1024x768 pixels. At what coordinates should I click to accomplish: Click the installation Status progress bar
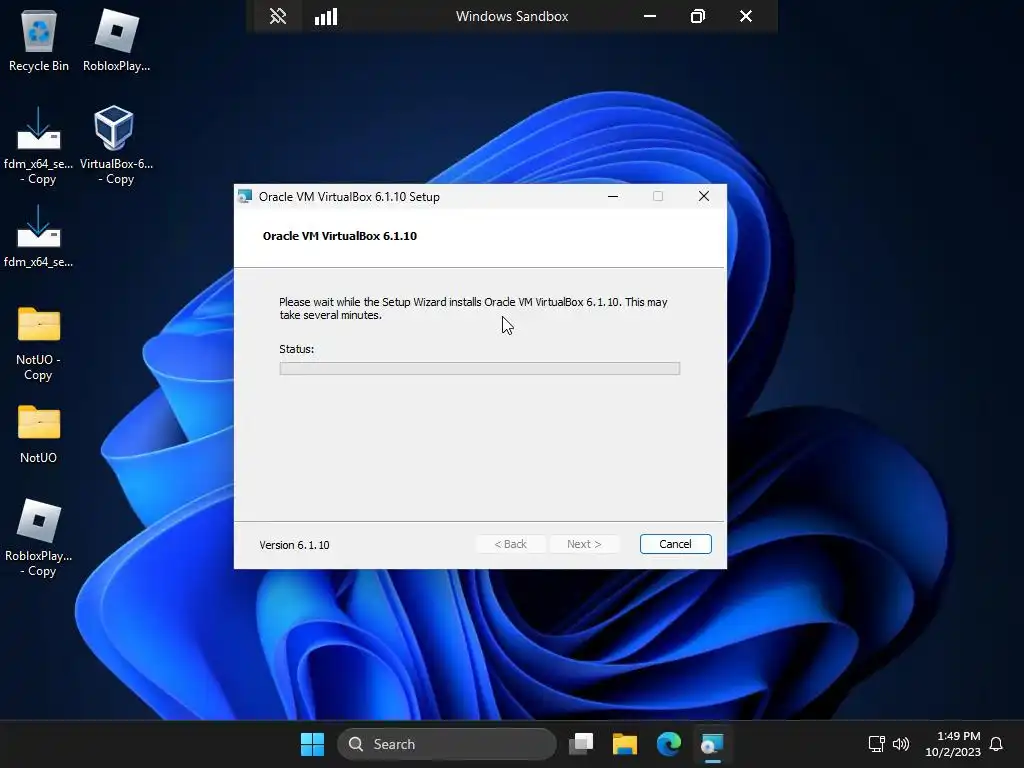(x=479, y=368)
